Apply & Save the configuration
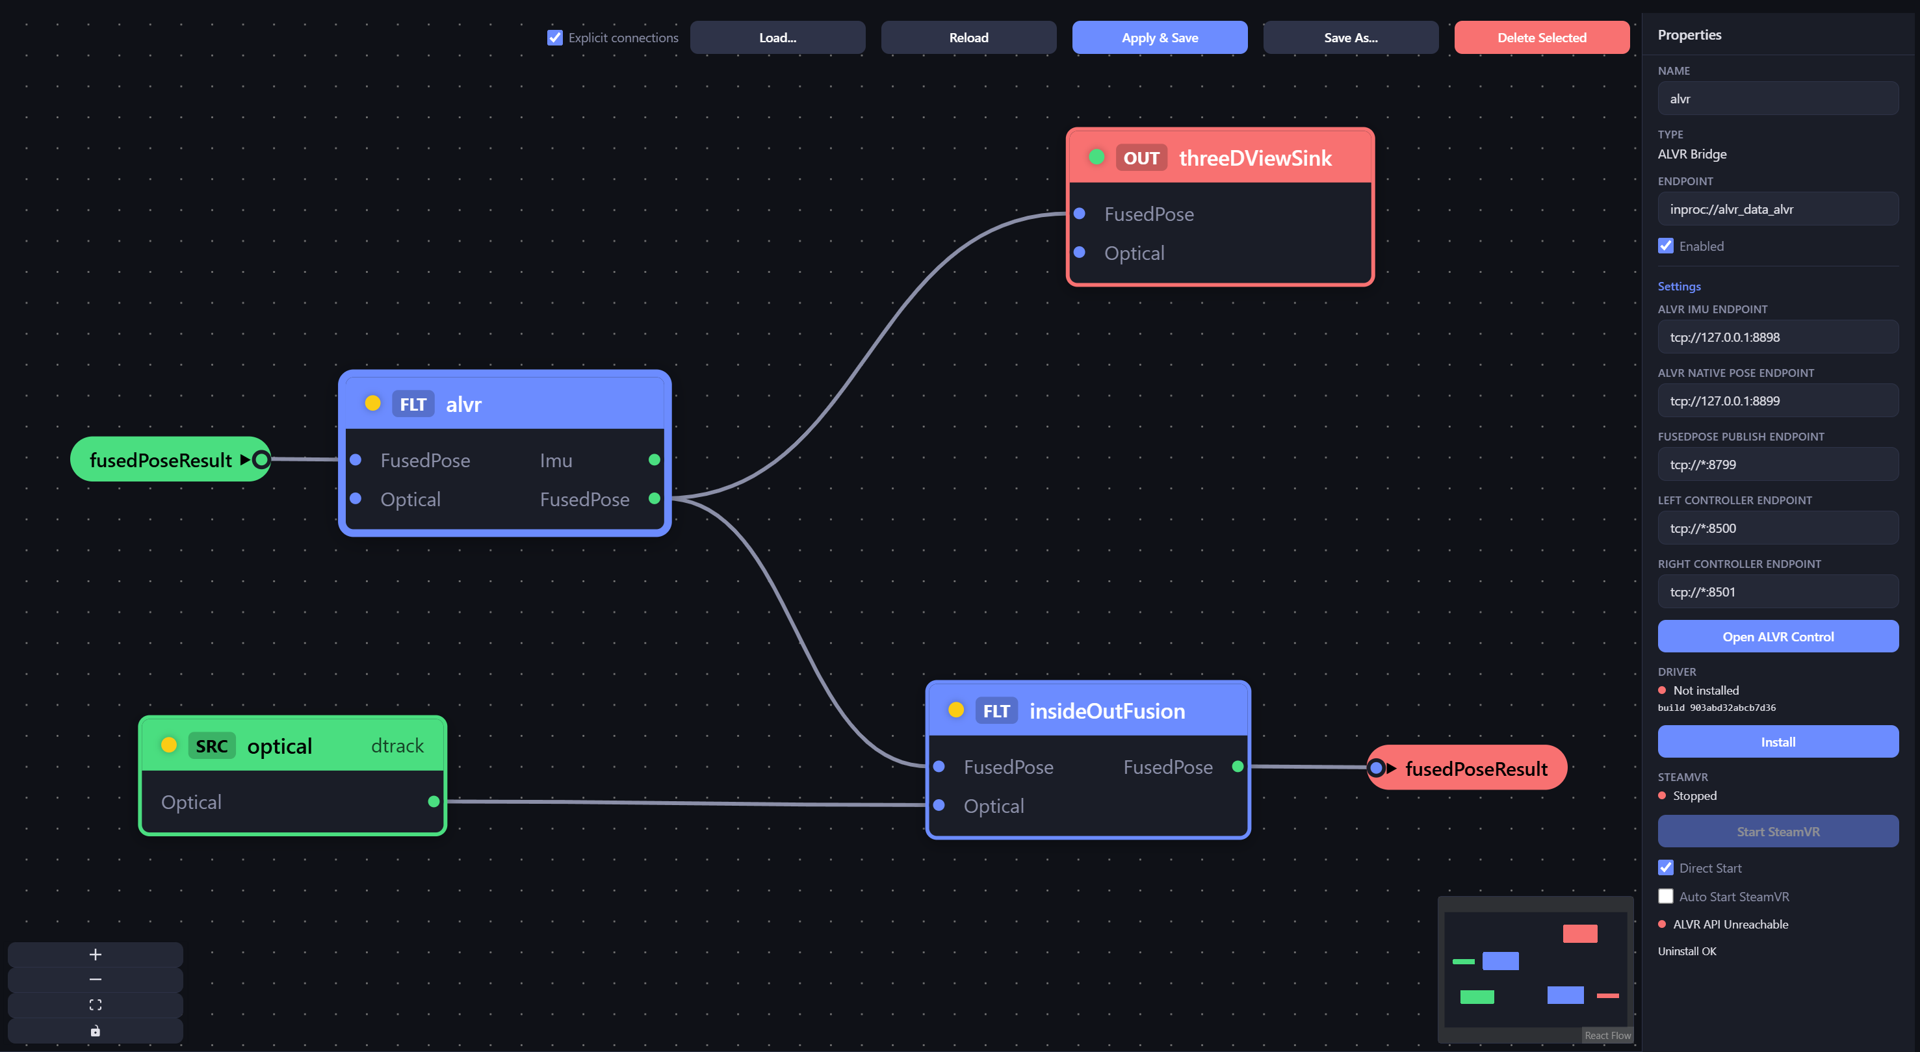 point(1159,38)
